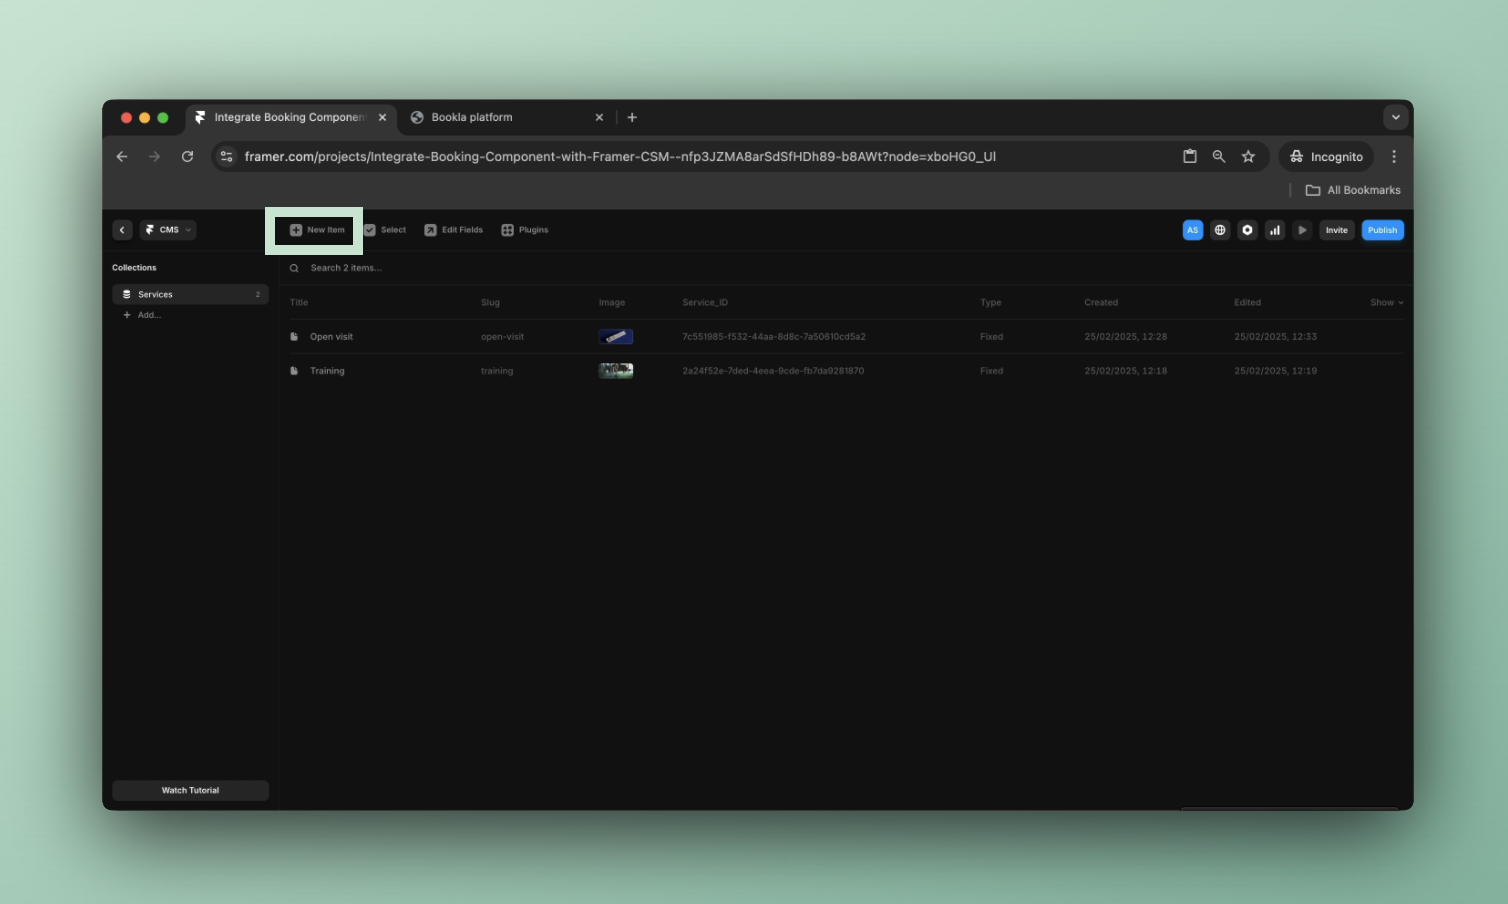Click the Image column header

tap(612, 302)
